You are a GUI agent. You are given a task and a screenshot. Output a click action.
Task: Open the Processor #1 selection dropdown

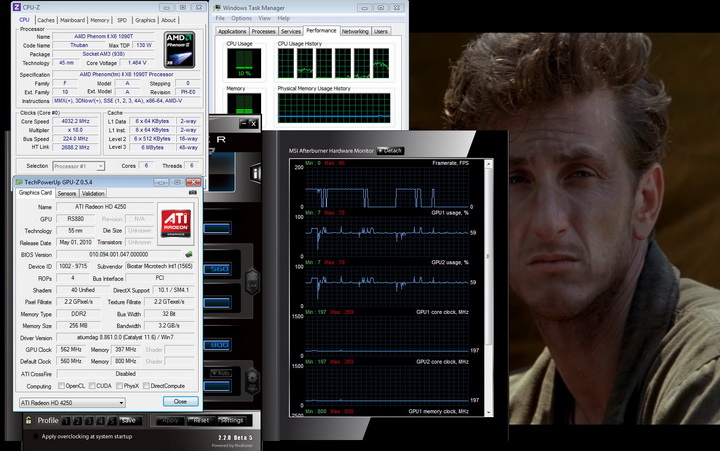point(79,166)
